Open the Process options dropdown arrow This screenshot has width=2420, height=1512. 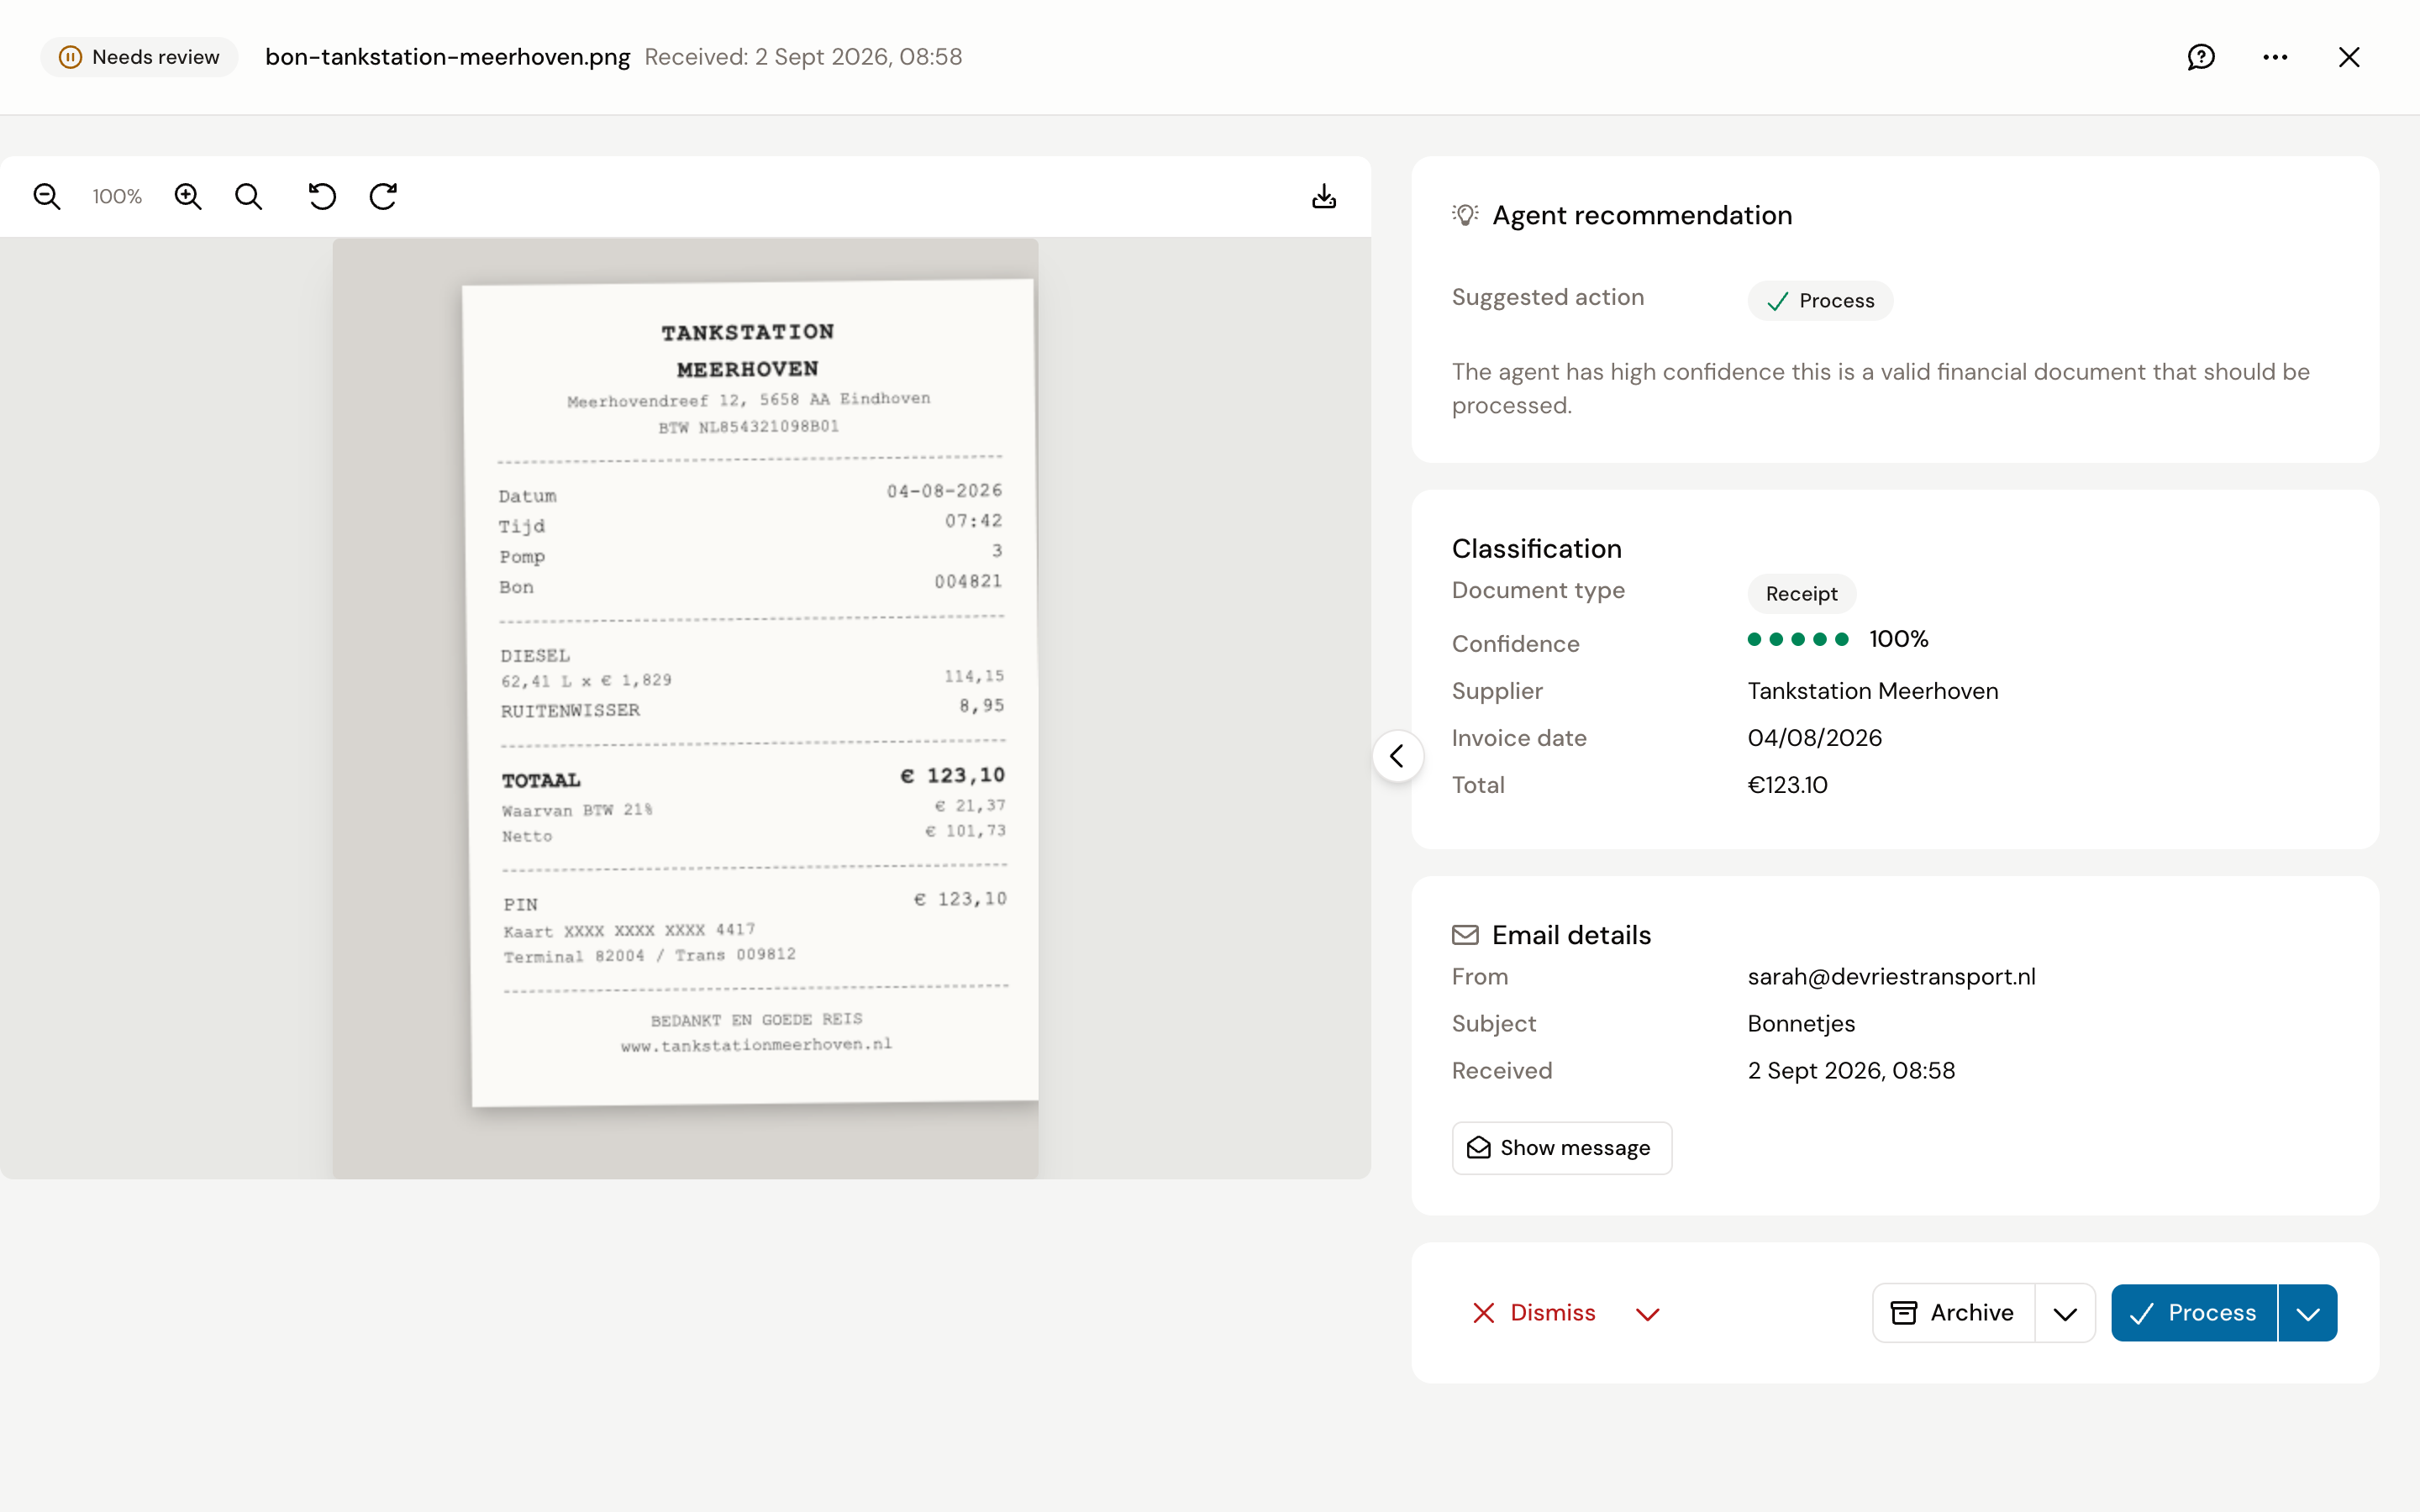2308,1312
